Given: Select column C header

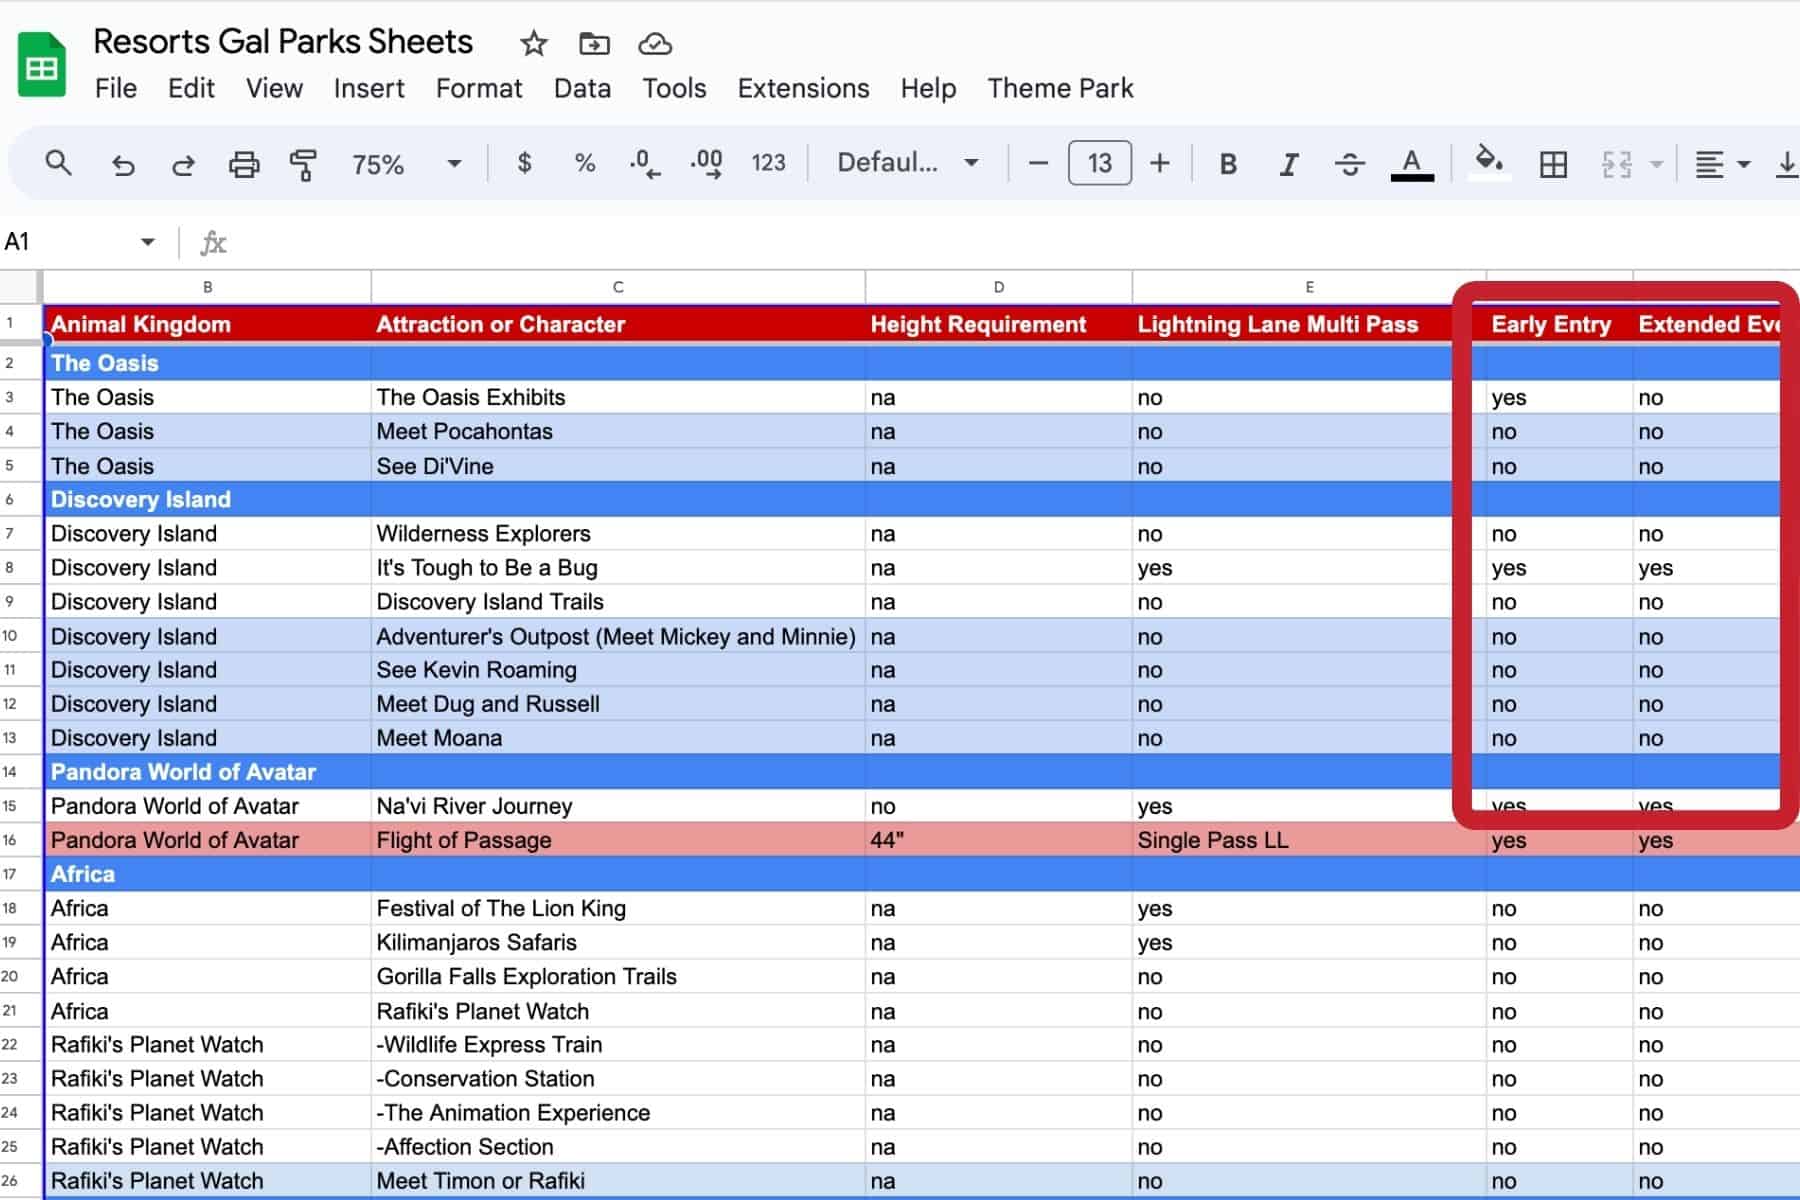Looking at the screenshot, I should coord(618,287).
